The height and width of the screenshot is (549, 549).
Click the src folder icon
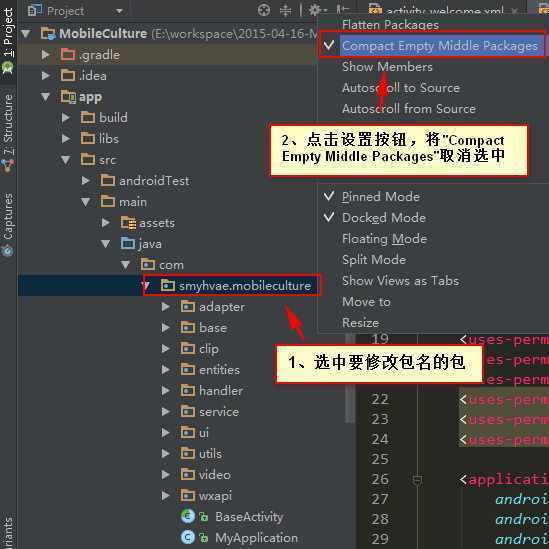(88, 159)
